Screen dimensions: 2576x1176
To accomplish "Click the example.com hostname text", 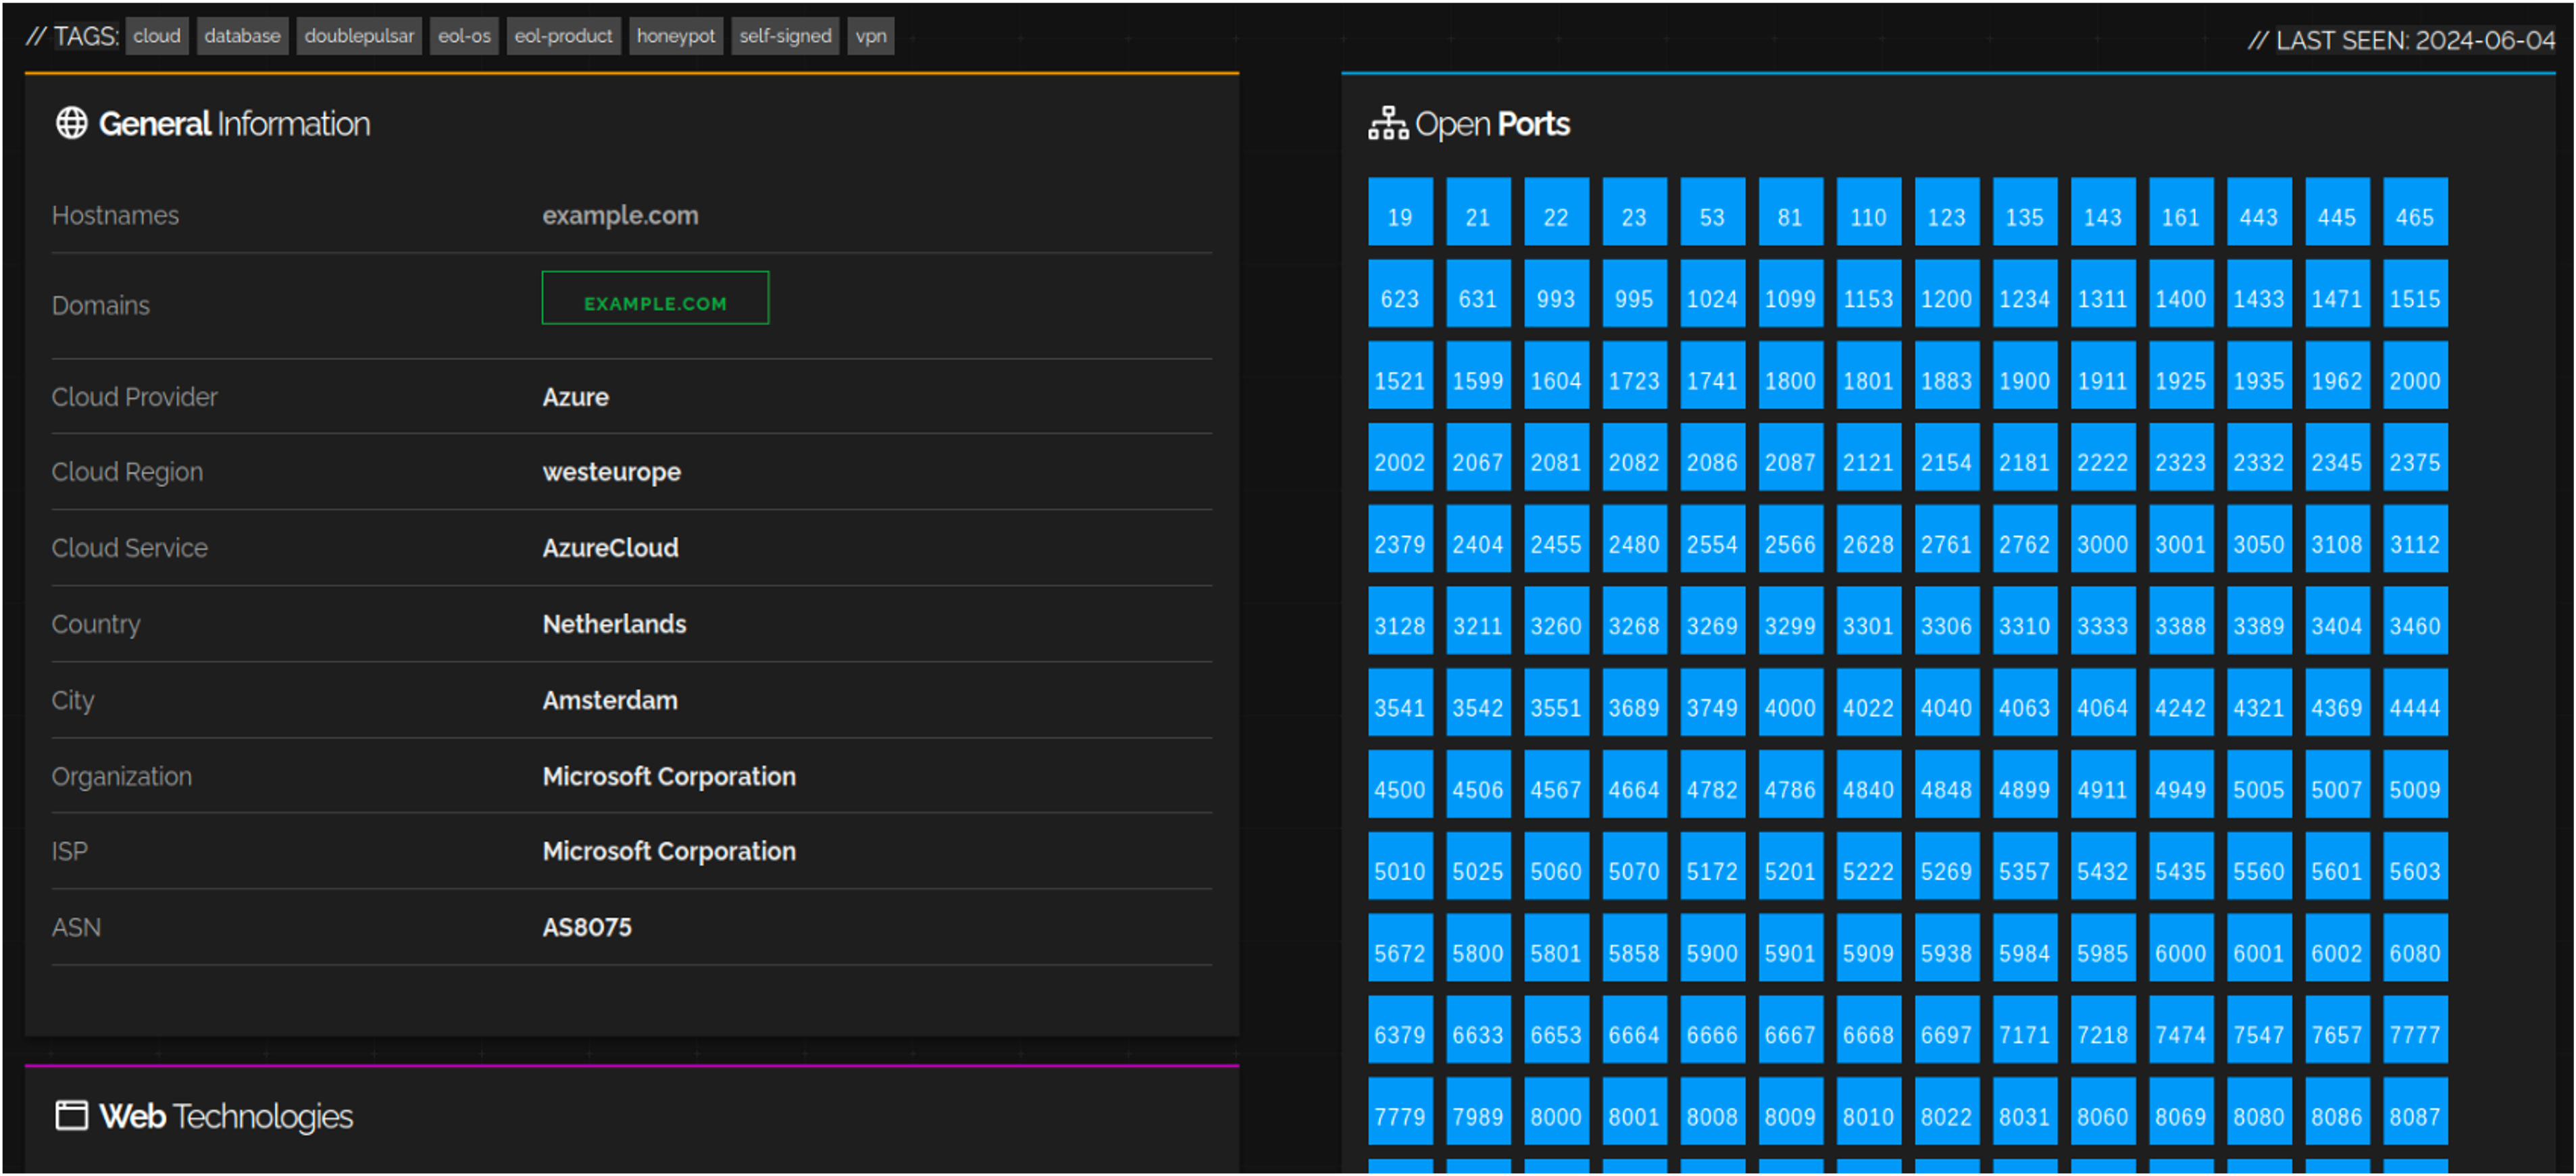I will point(620,215).
